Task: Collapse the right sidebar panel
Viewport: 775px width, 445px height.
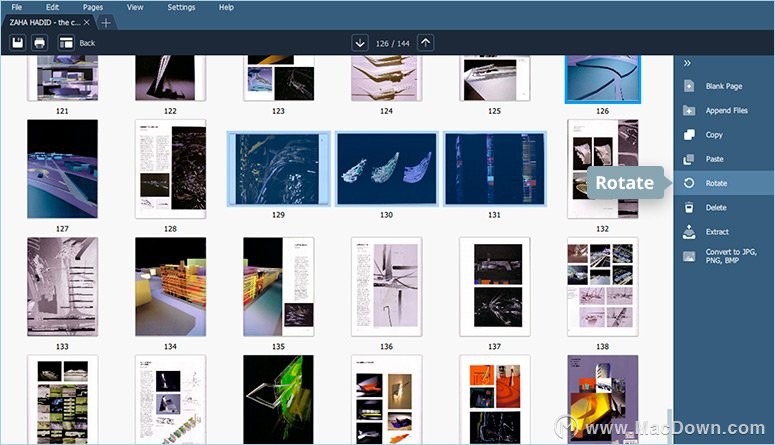Action: [687, 63]
